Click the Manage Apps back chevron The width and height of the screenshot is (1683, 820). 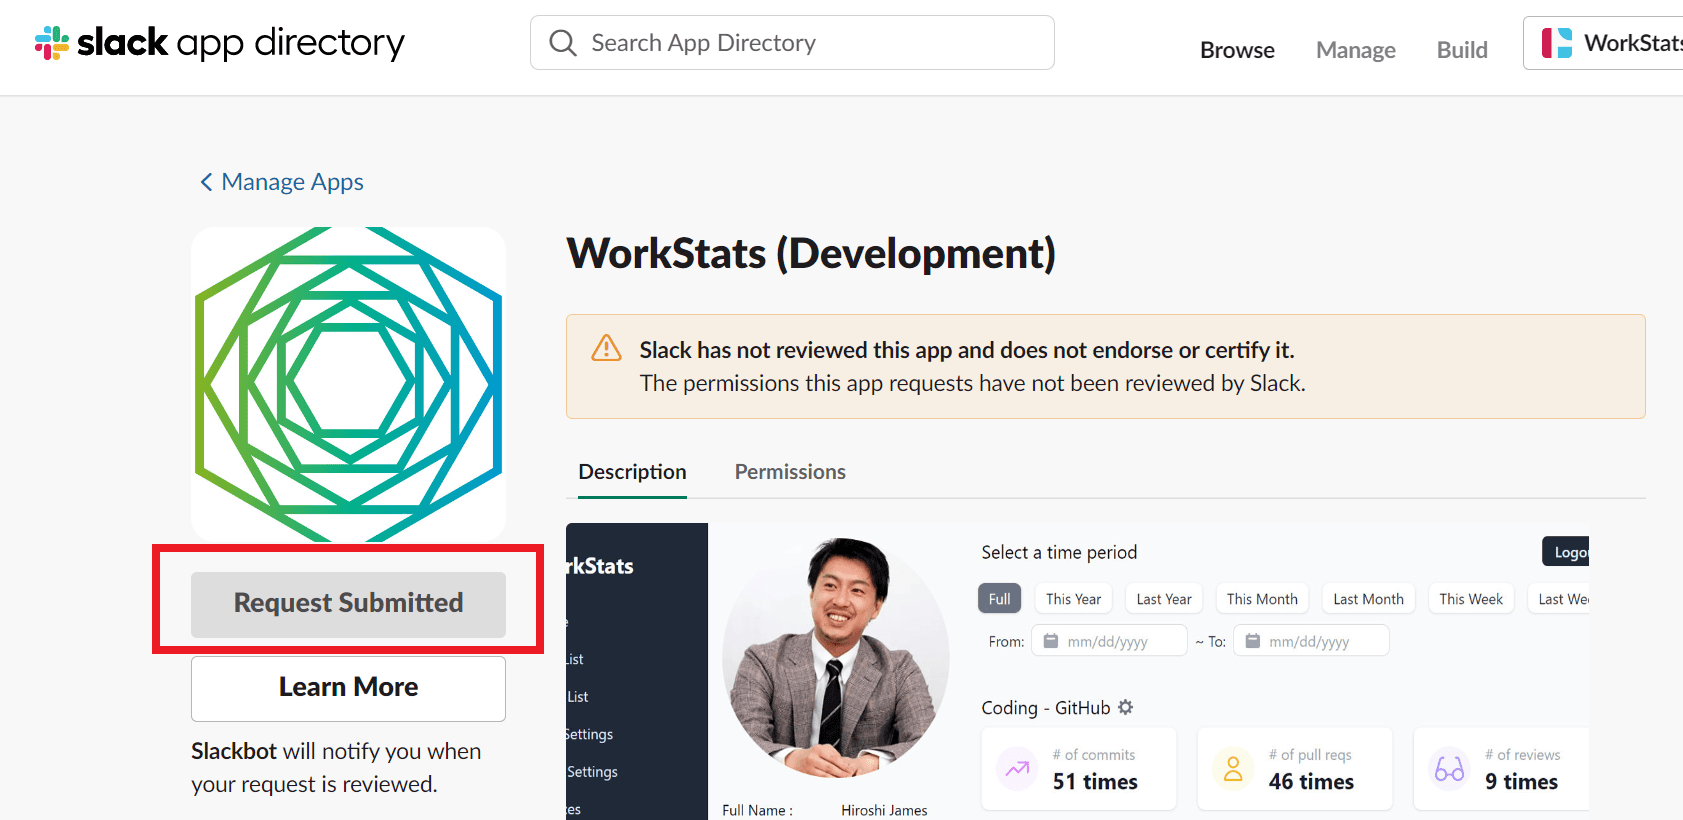coord(206,182)
